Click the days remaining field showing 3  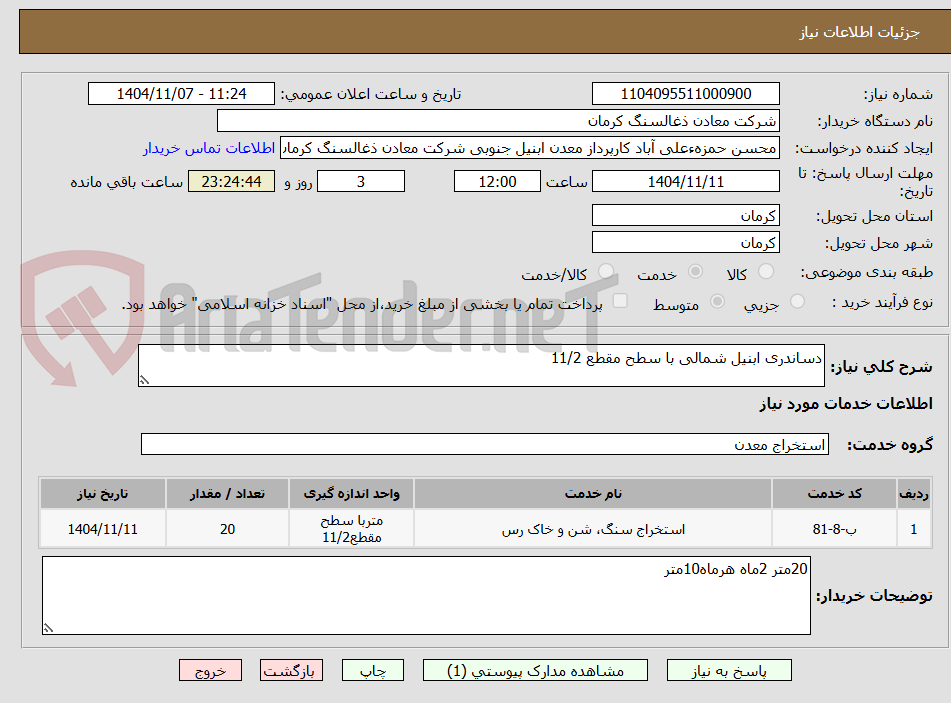pyautogui.click(x=361, y=181)
